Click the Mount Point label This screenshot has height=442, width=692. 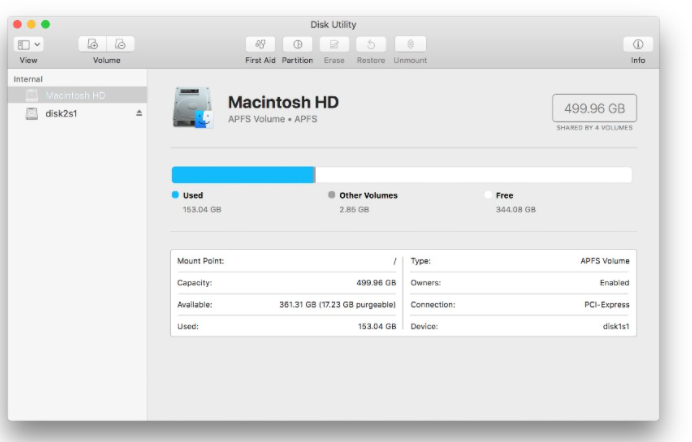click(x=201, y=261)
